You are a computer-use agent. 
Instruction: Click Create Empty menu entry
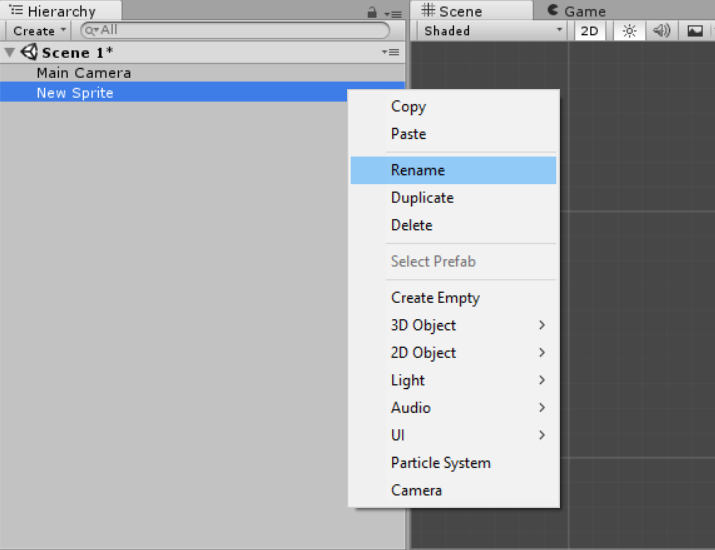453,298
